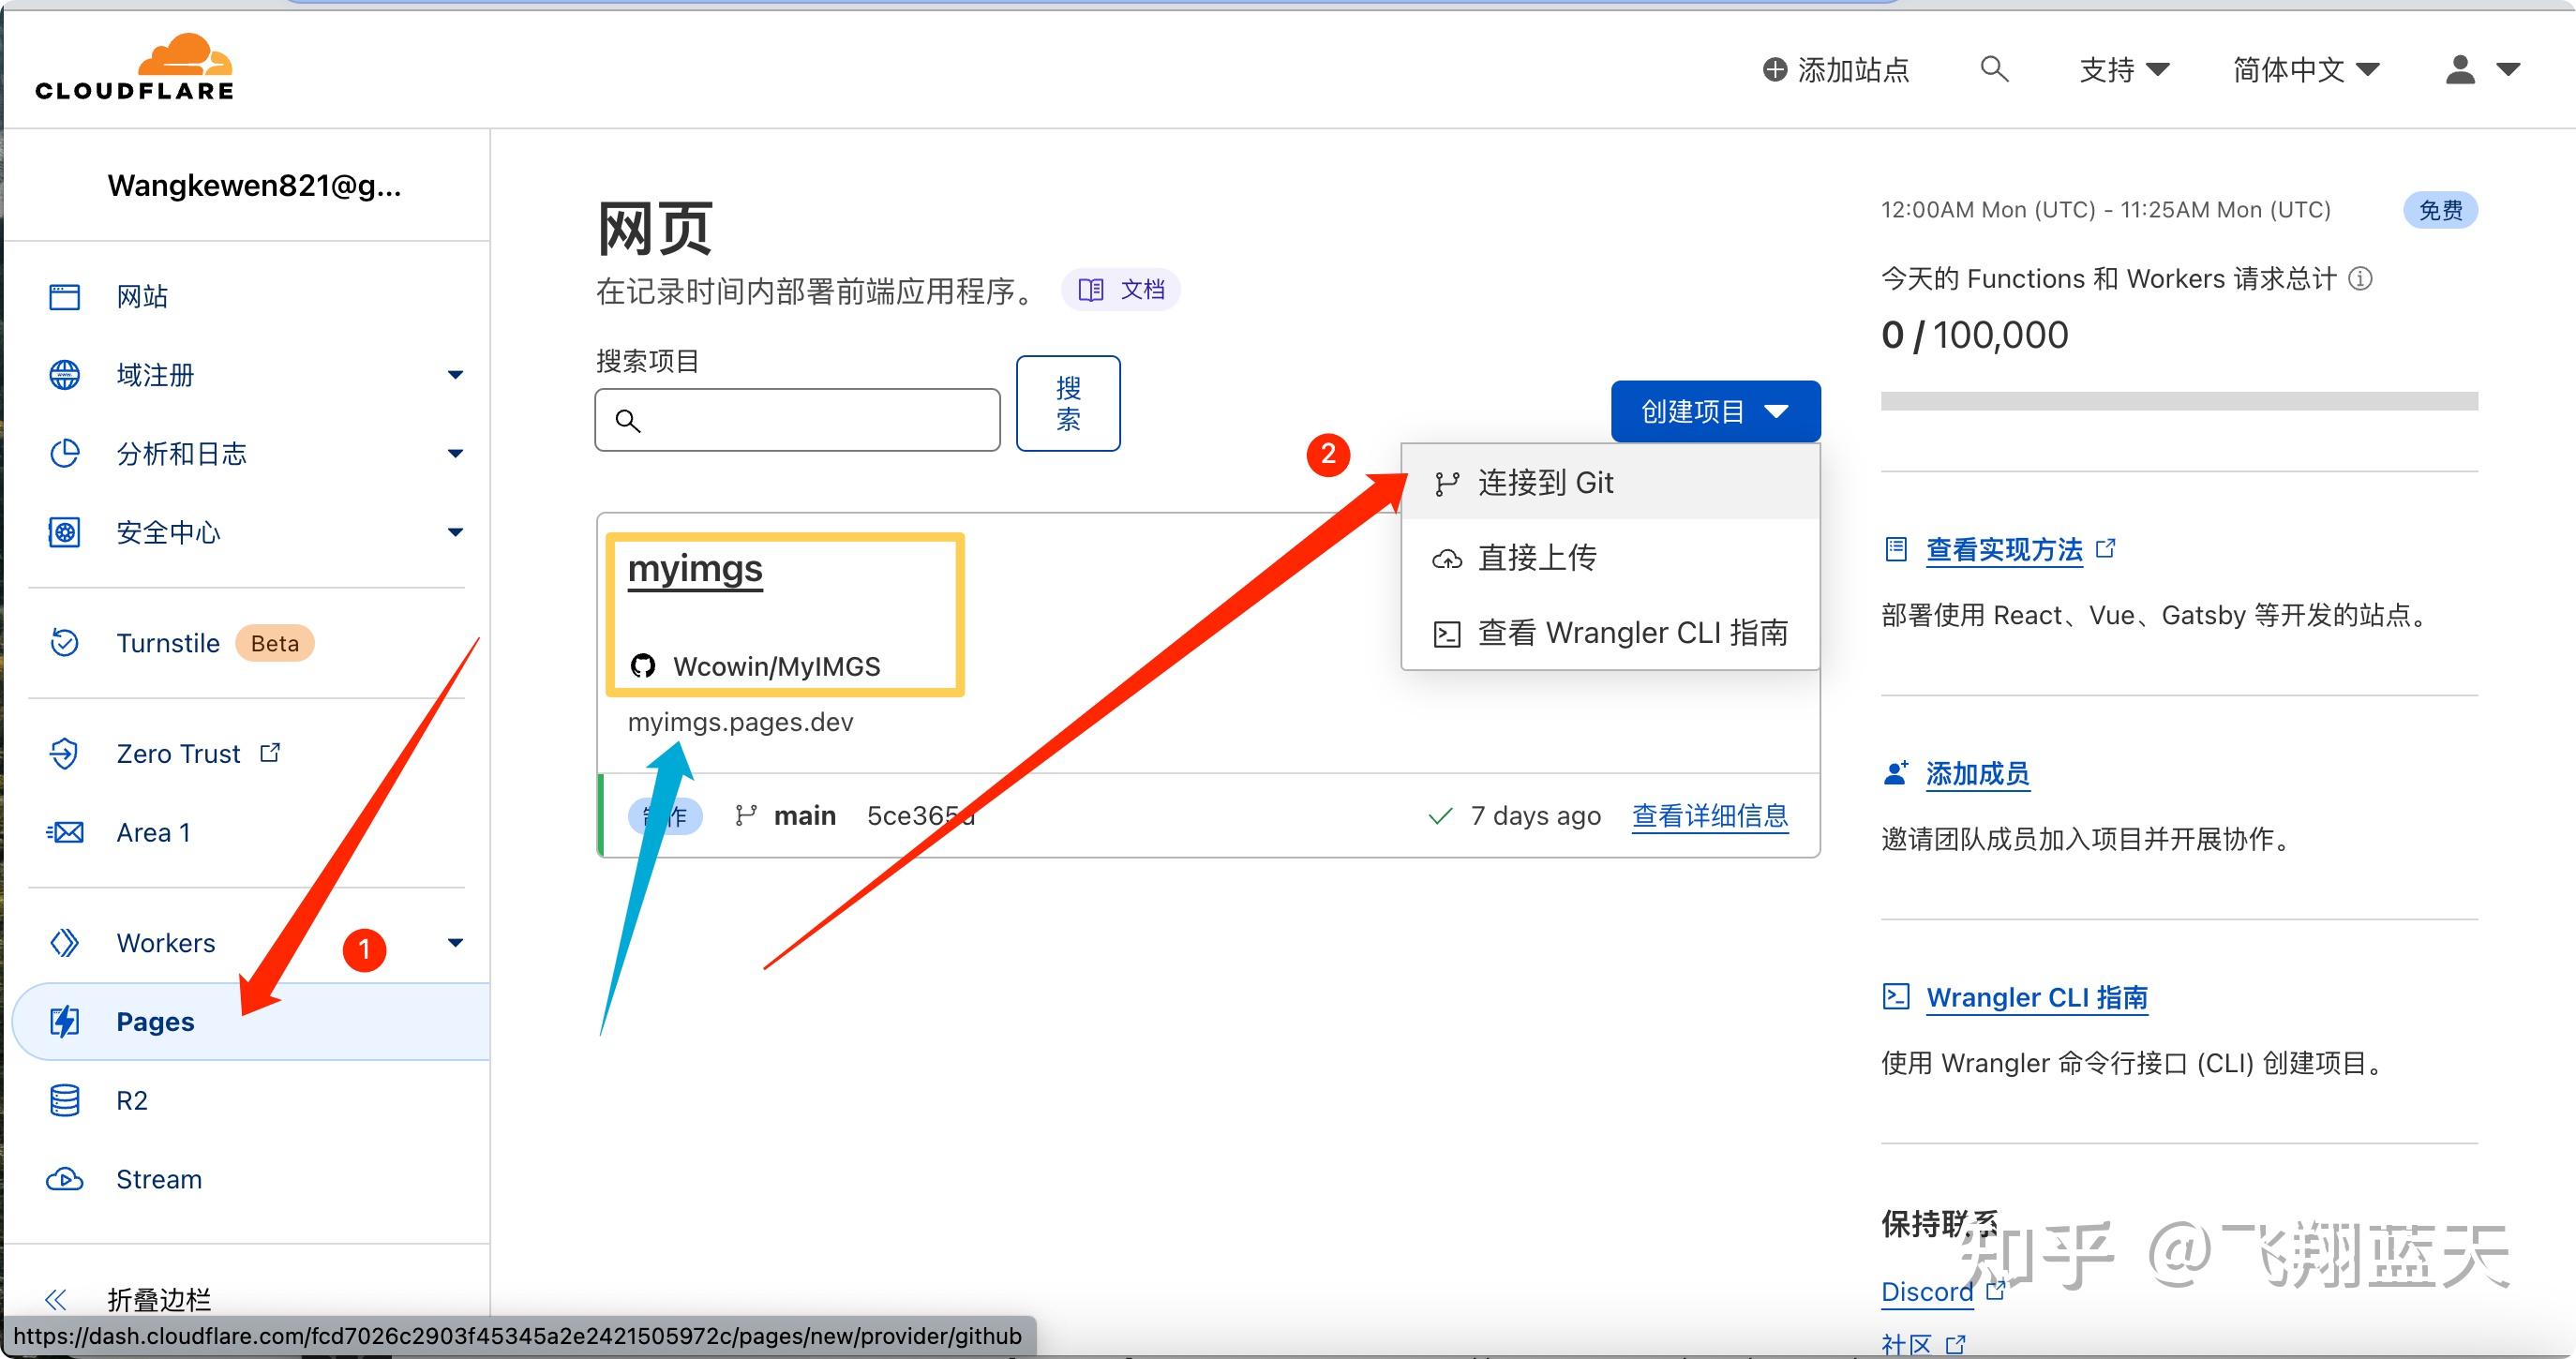Viewport: 2576px width, 1359px height.
Task: Expand the Workers section arrow
Action: pyautogui.click(x=455, y=942)
